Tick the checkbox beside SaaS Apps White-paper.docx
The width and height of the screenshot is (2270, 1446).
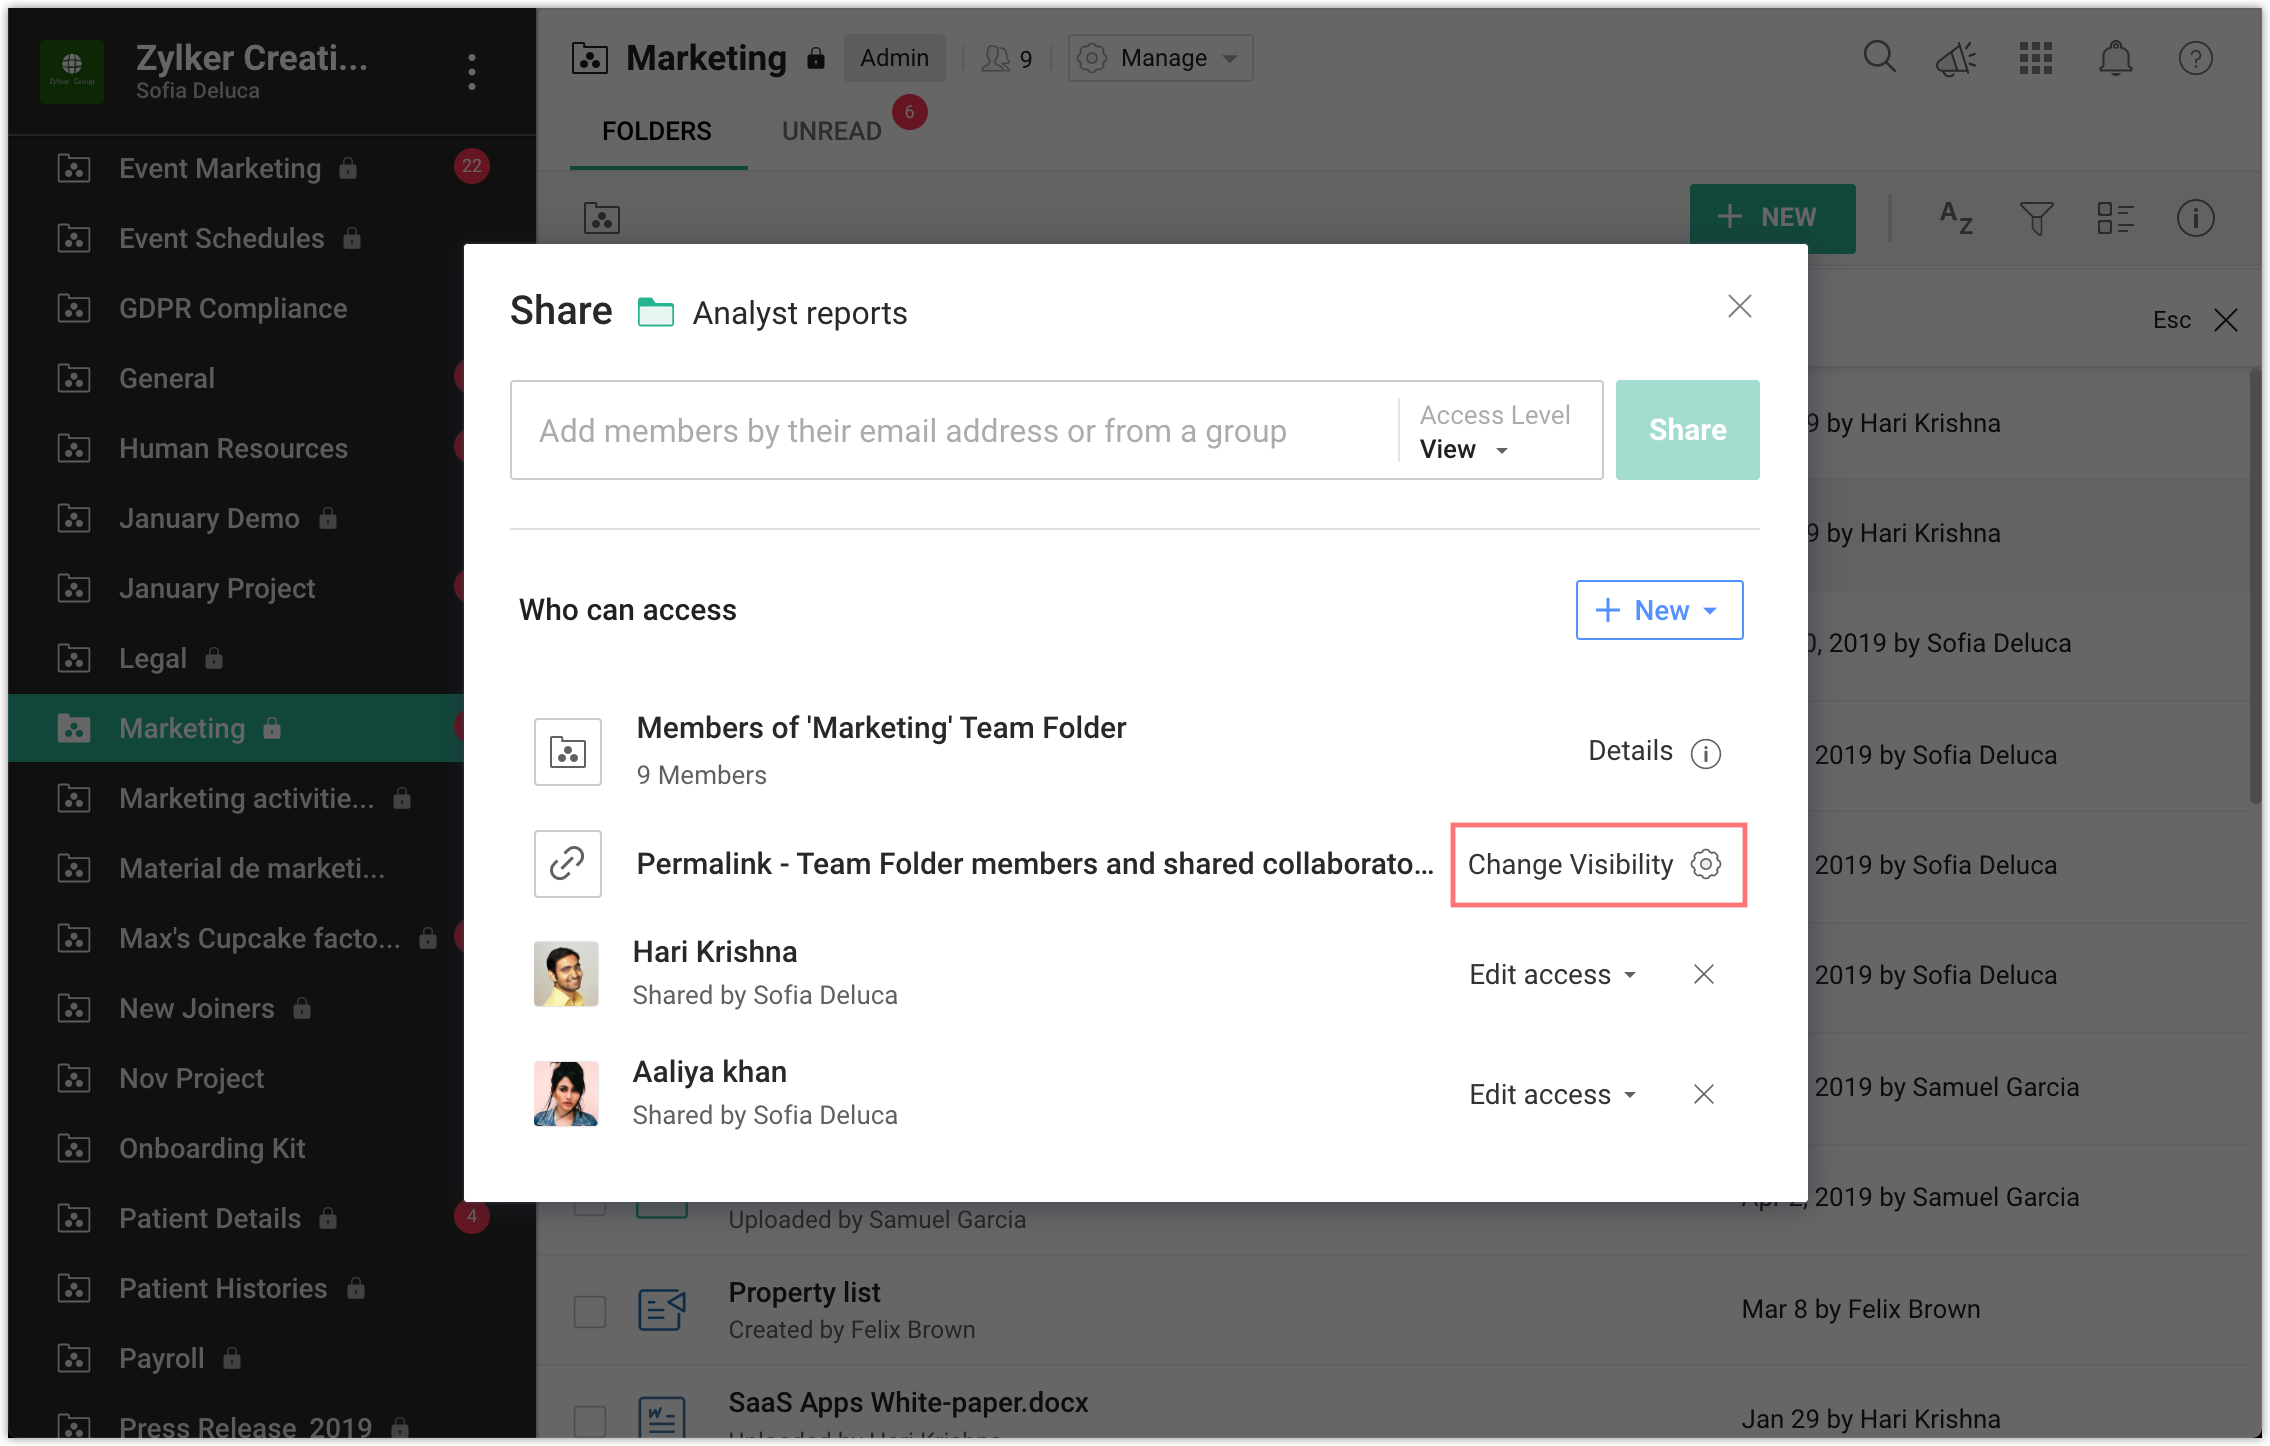pyautogui.click(x=590, y=1420)
